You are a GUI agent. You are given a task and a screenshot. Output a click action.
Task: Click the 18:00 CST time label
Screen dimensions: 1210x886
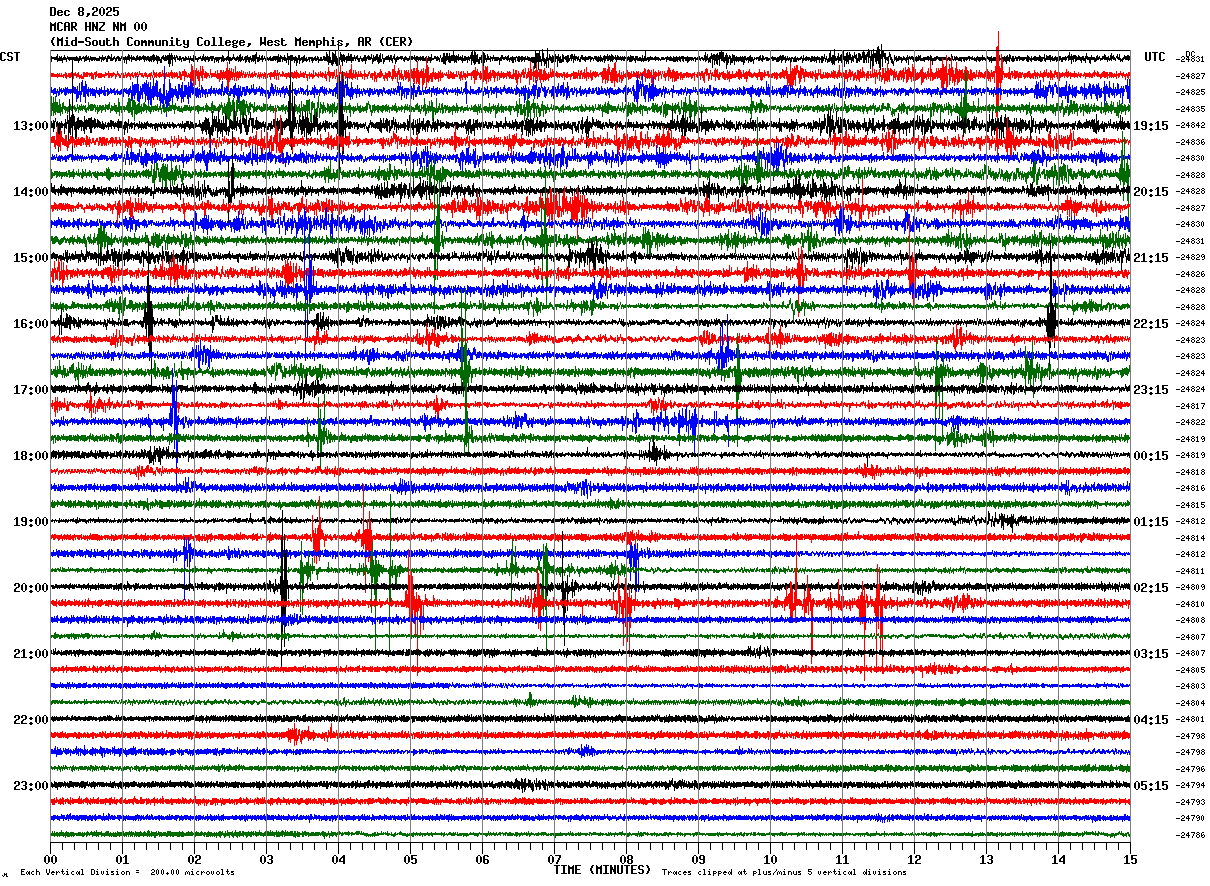pos(31,455)
